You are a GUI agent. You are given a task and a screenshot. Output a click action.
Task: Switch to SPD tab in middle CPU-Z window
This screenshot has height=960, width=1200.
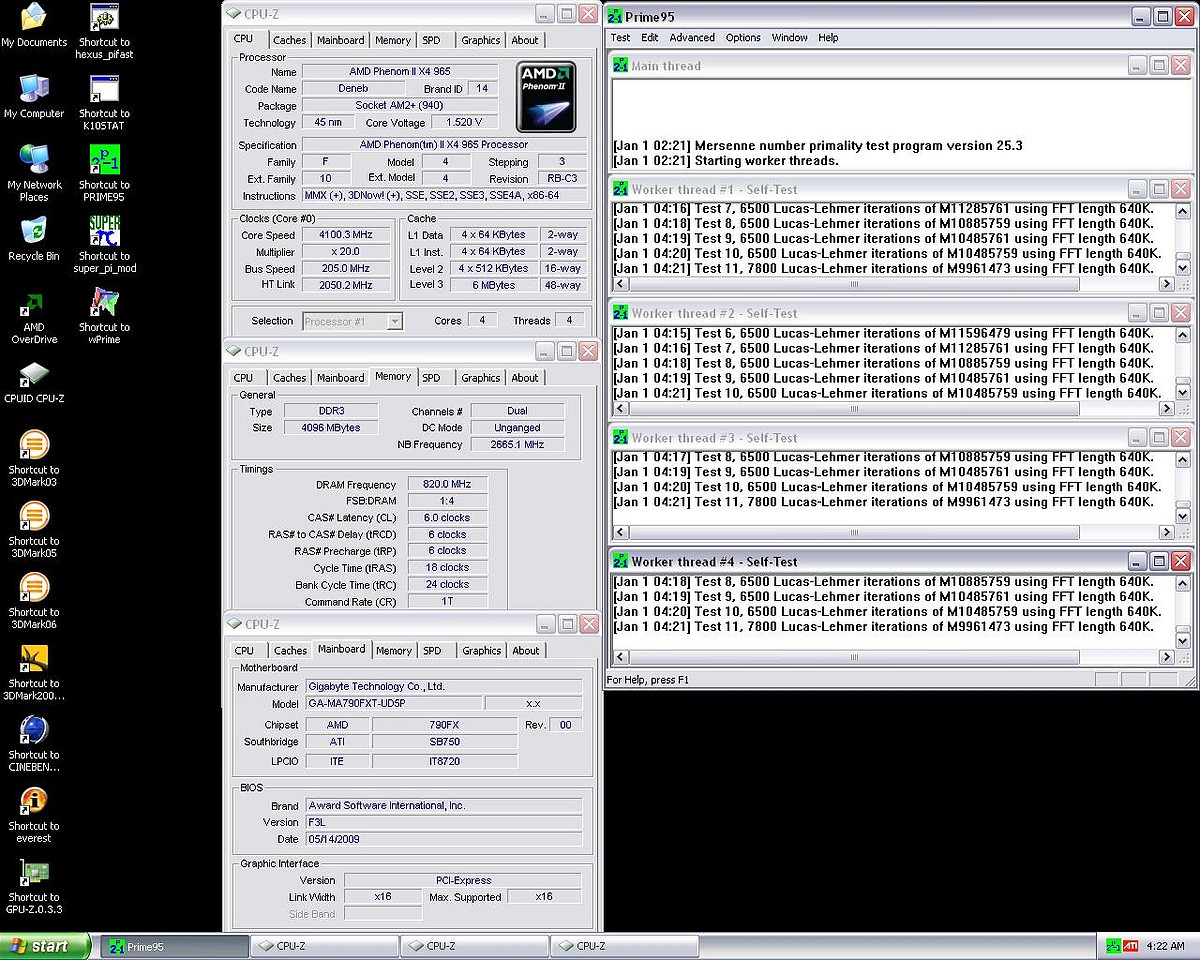pyautogui.click(x=431, y=378)
